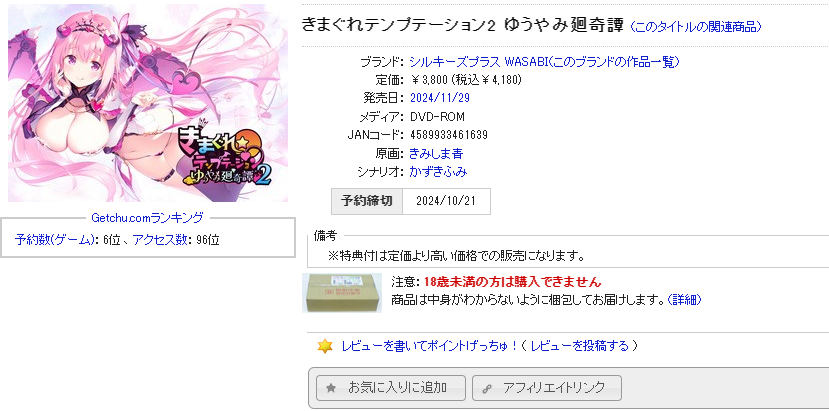Click the アクセス数 ranking link

160,240
